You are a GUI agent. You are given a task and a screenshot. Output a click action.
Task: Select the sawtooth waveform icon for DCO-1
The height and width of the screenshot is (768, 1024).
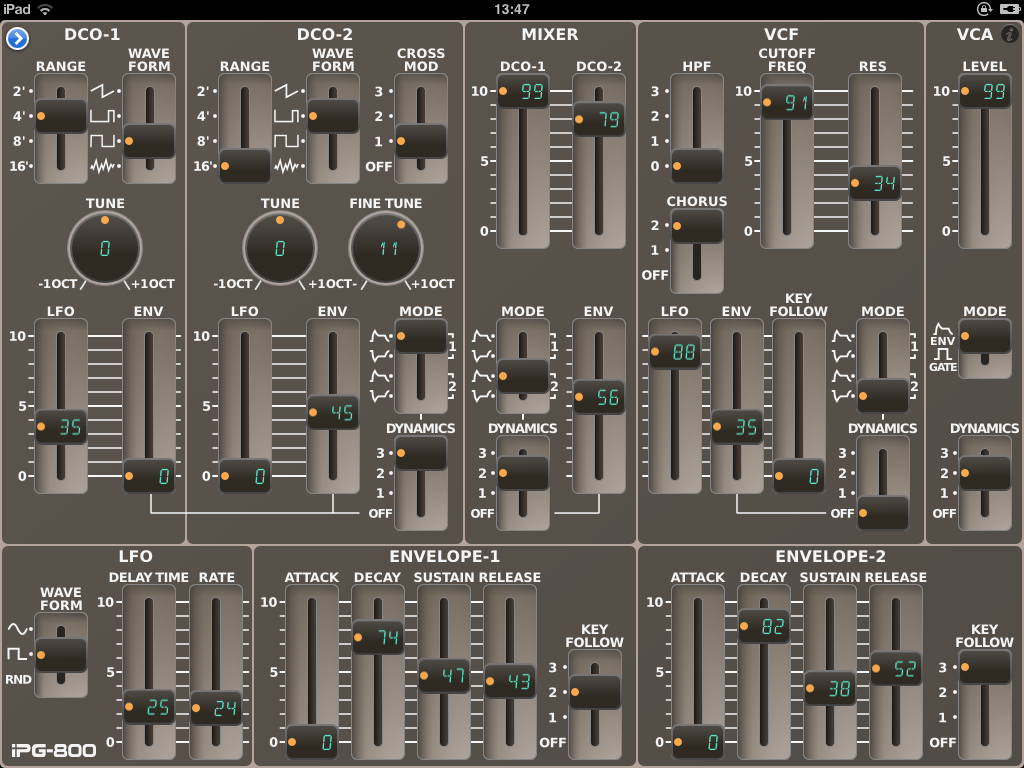[x=103, y=90]
